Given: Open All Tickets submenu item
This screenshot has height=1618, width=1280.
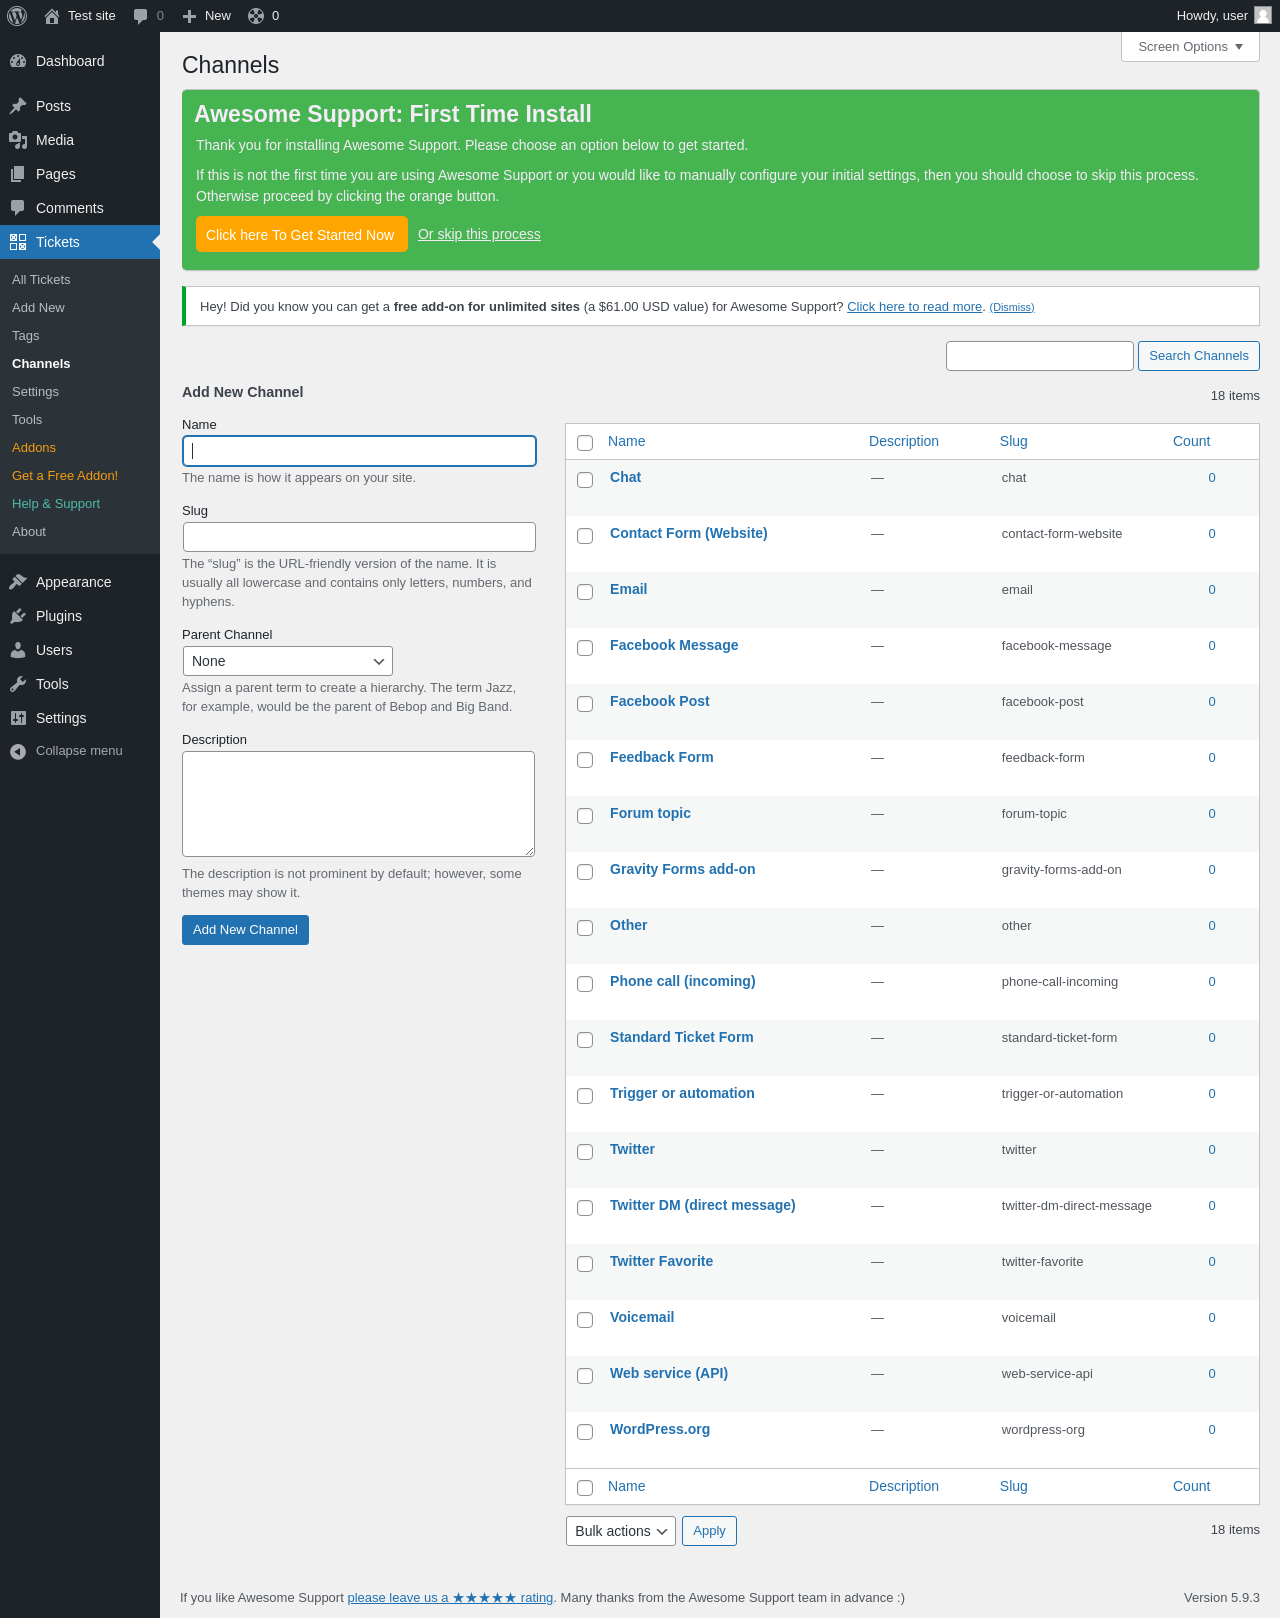Looking at the screenshot, I should click(x=41, y=280).
